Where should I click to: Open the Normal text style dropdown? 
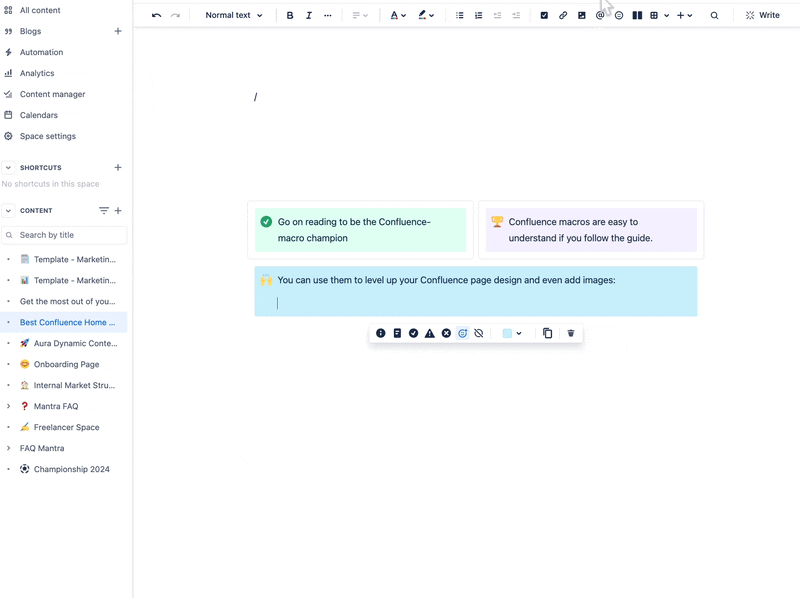click(x=232, y=15)
